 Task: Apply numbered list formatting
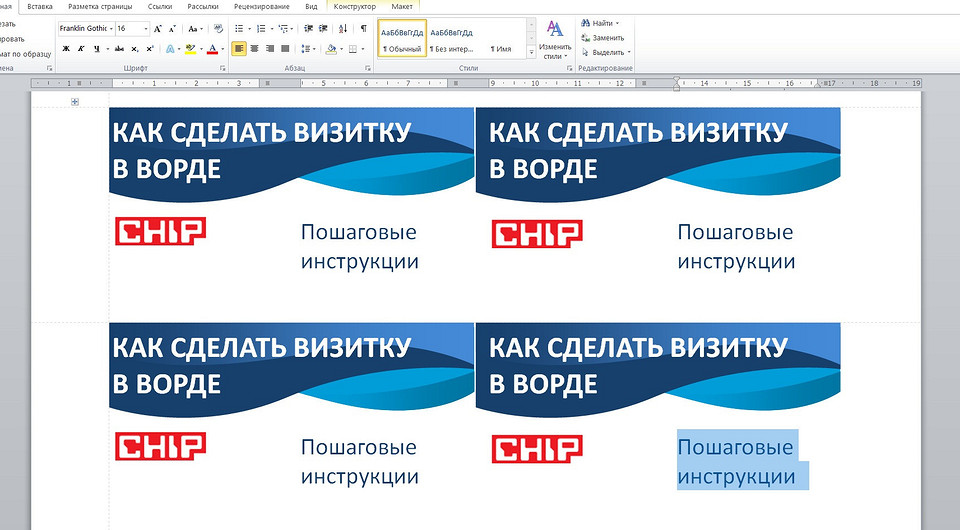(x=261, y=29)
